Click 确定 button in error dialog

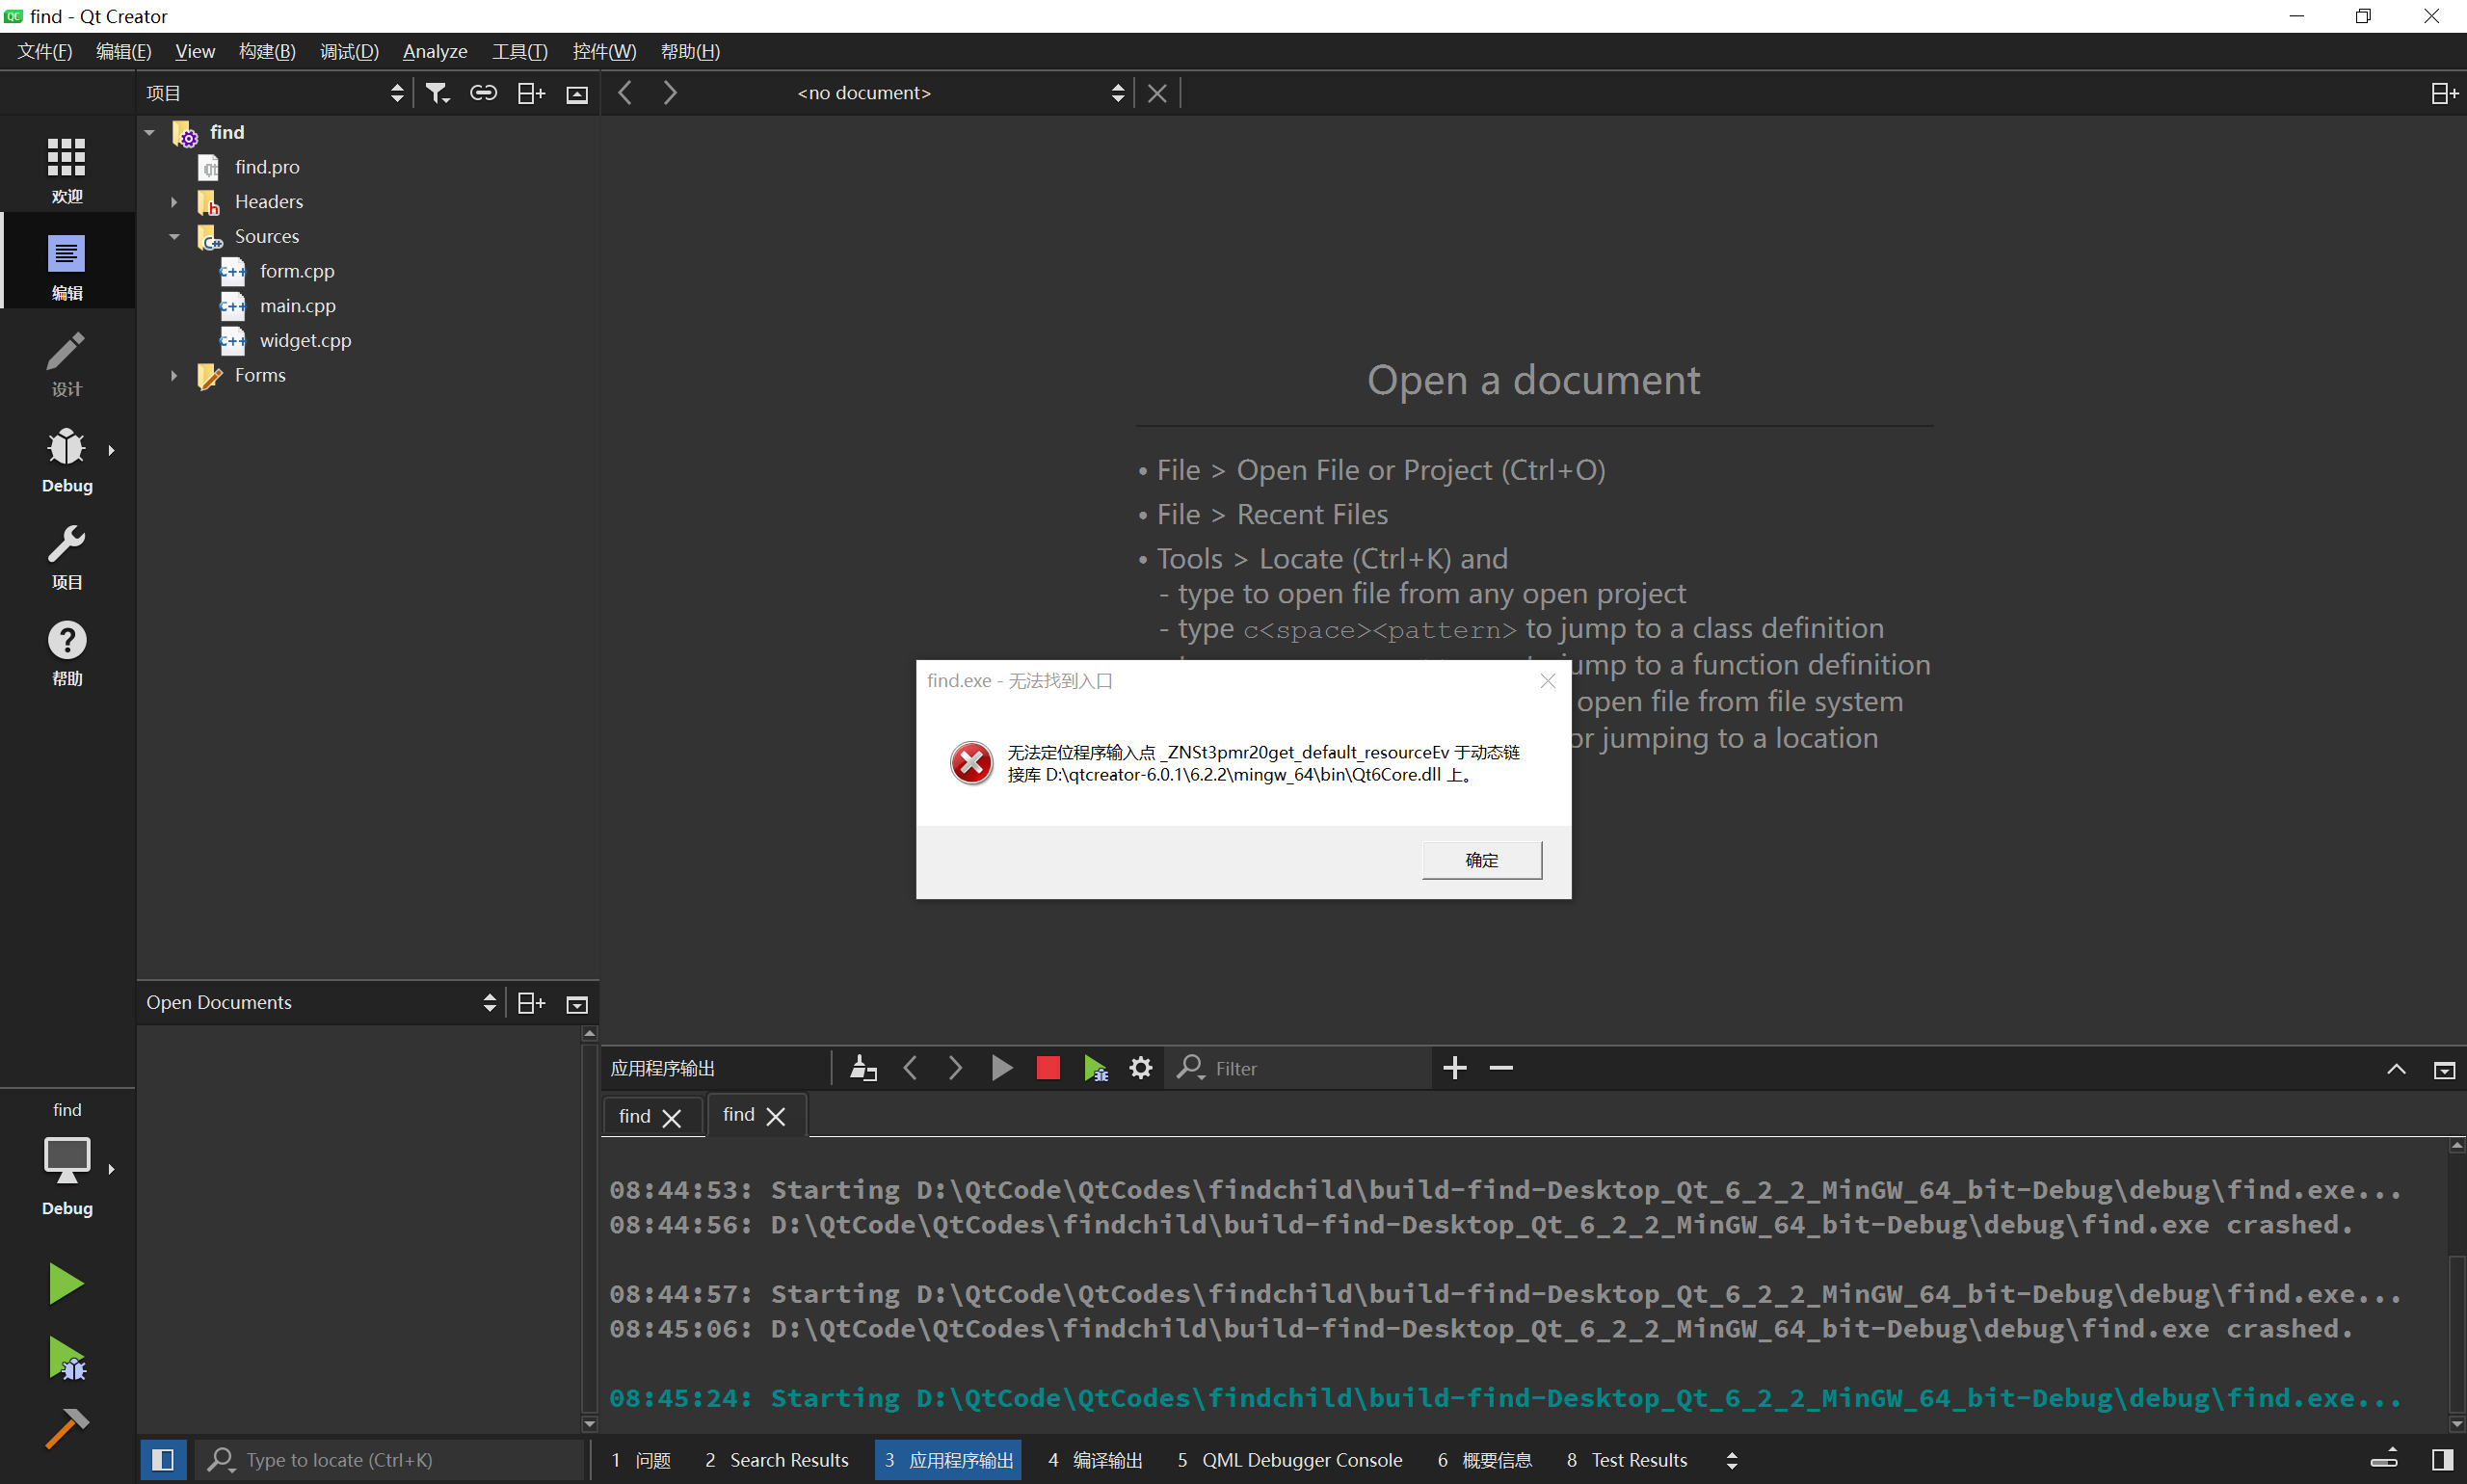point(1481,860)
